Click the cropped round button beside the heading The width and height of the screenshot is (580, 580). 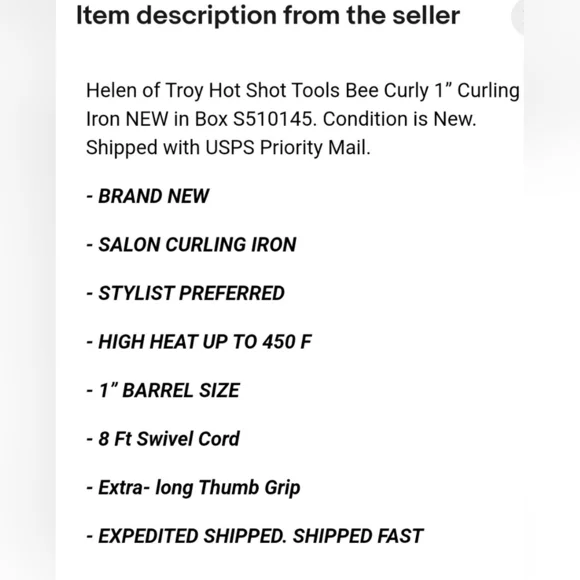point(518,17)
